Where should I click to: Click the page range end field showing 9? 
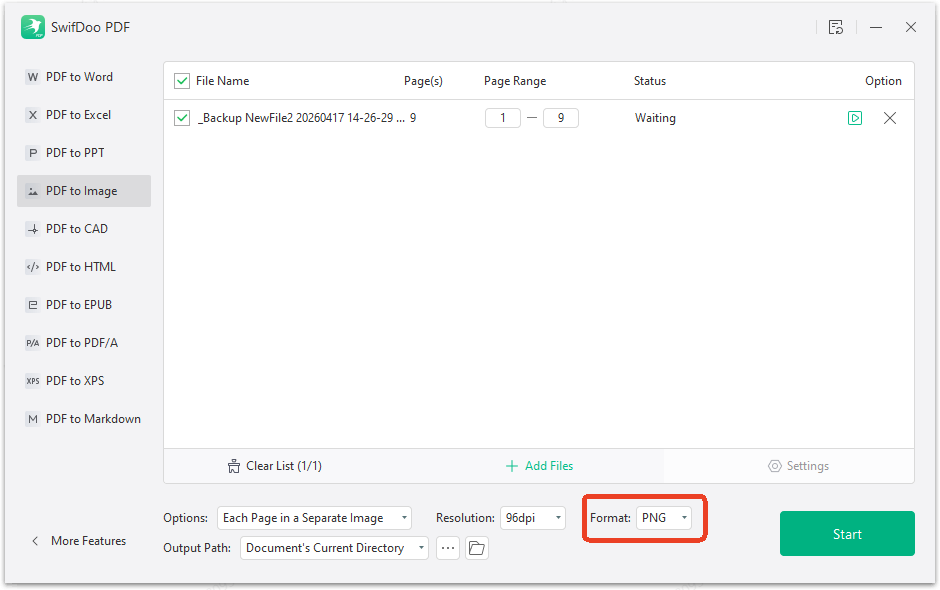point(561,118)
